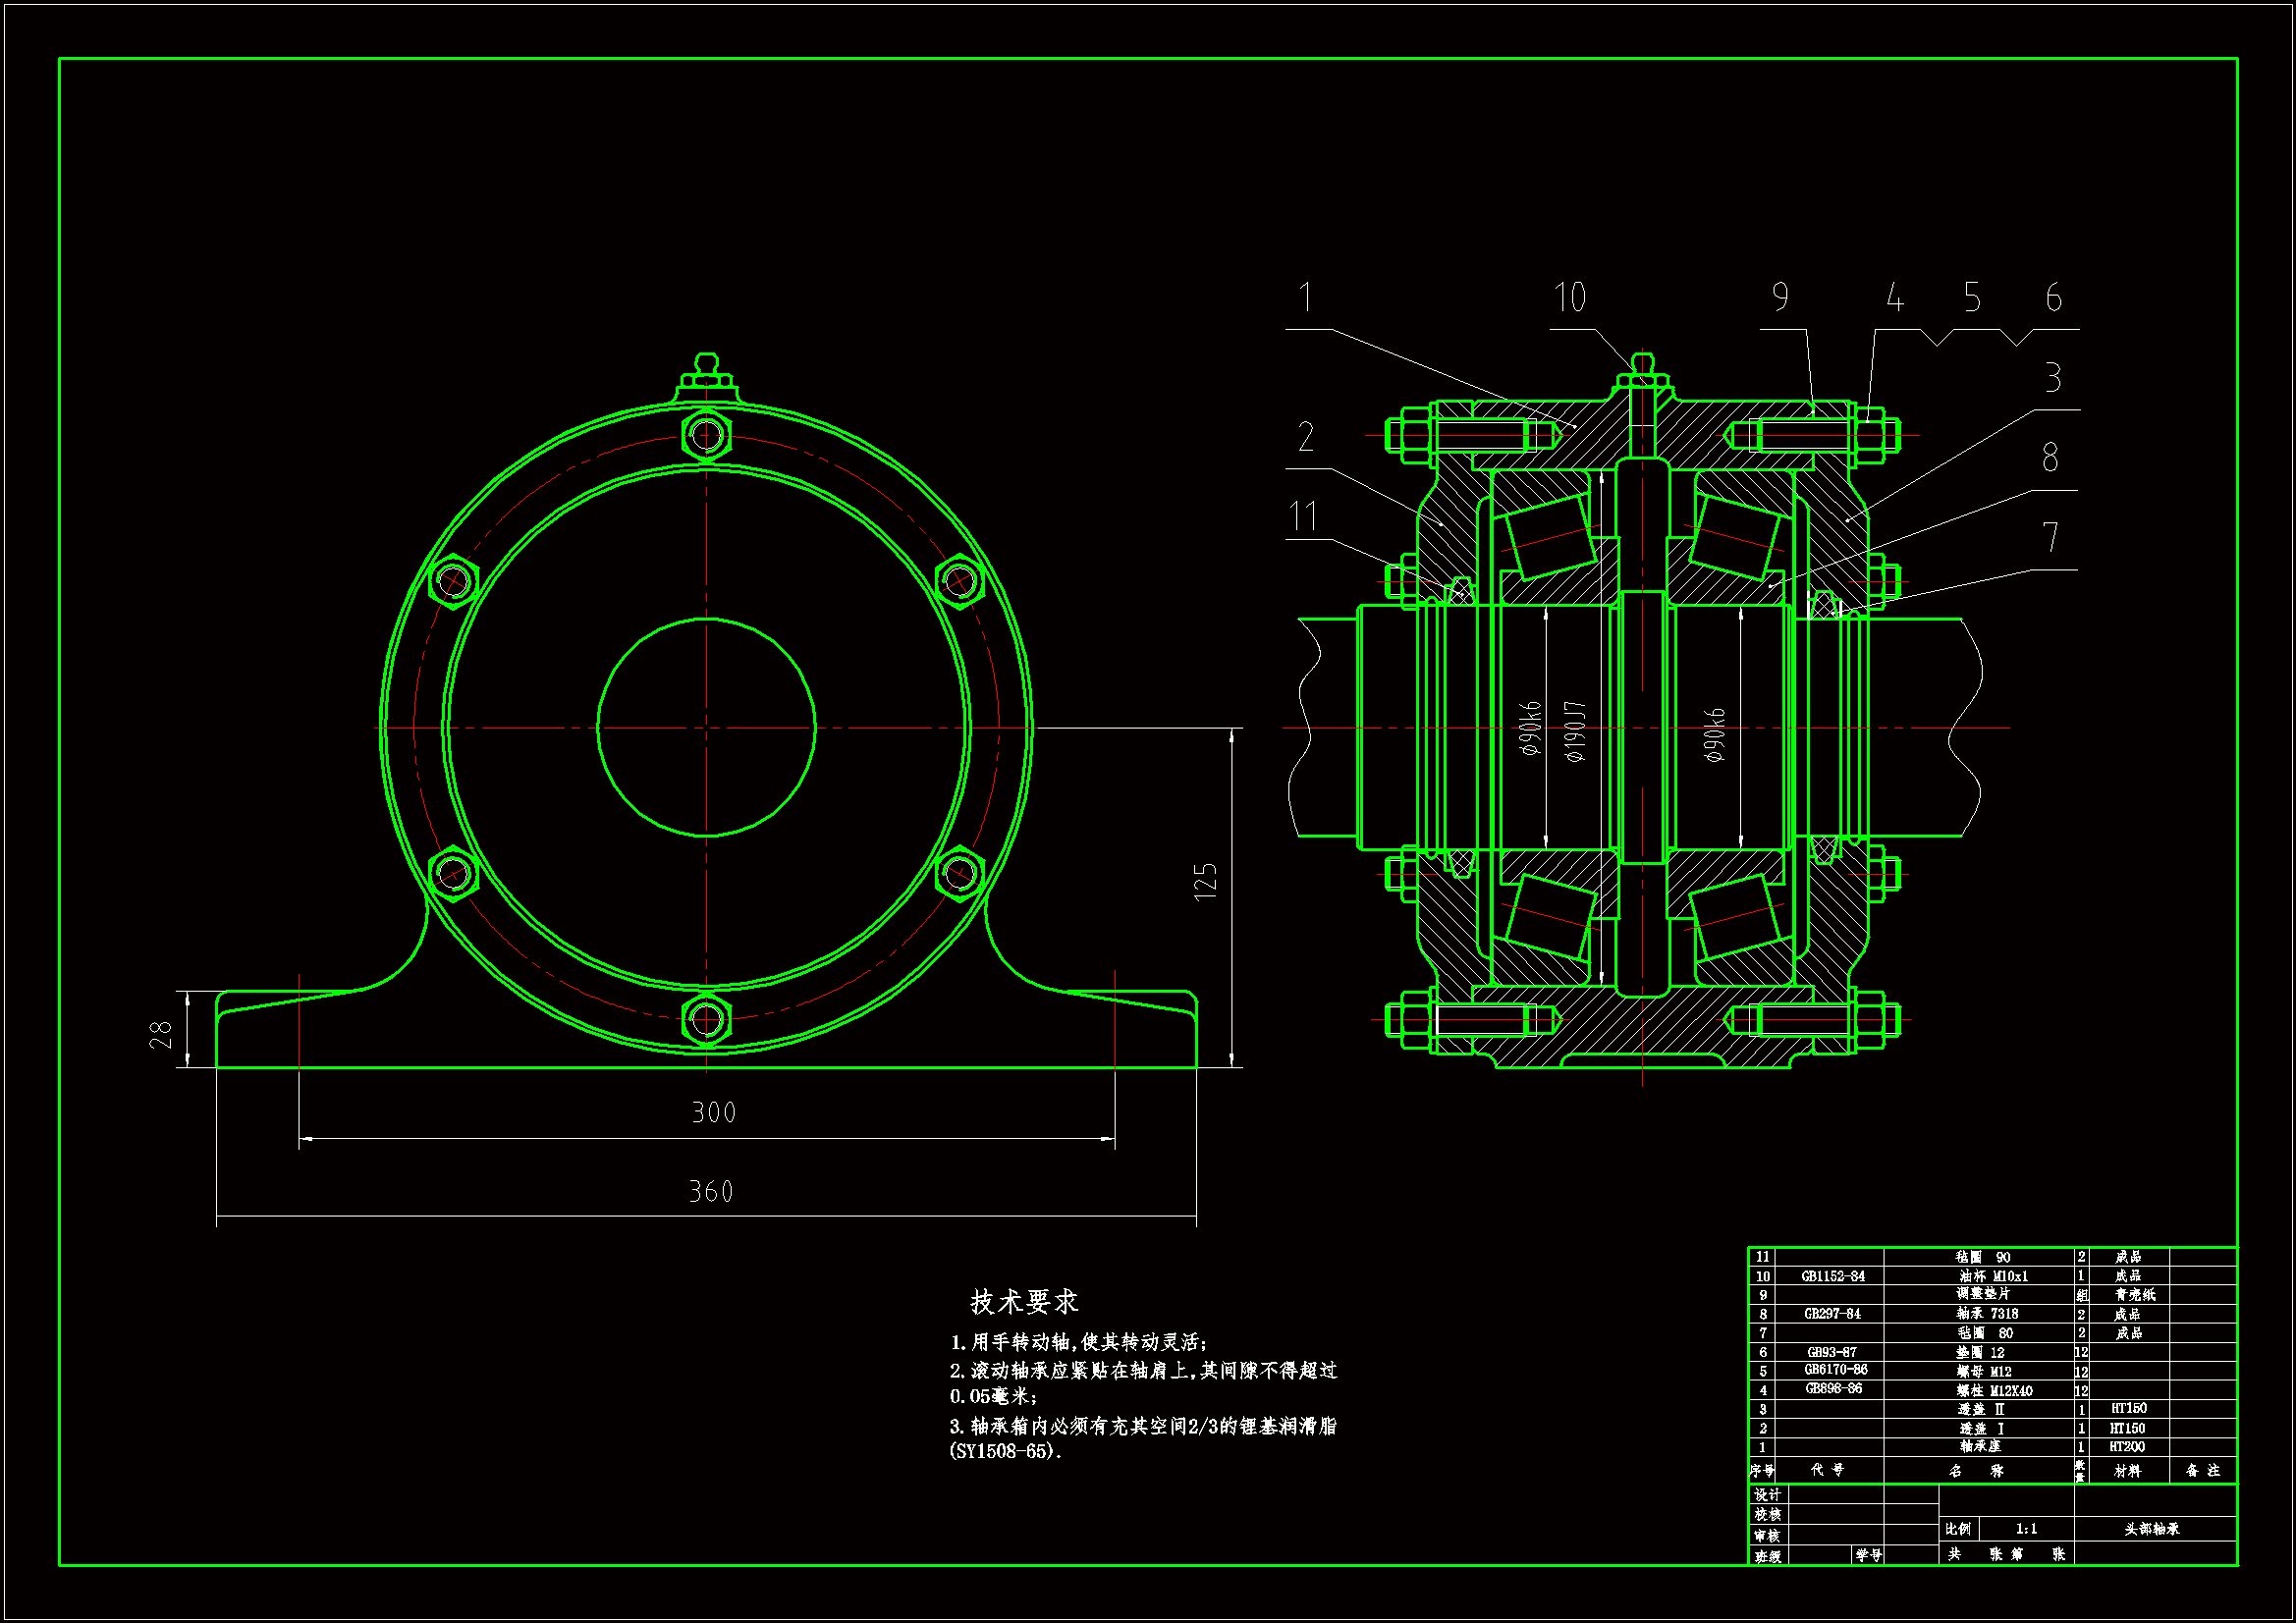The height and width of the screenshot is (1623, 2296).
Task: Select the SY1508-65 grease note line
Action: pos(1005,1451)
